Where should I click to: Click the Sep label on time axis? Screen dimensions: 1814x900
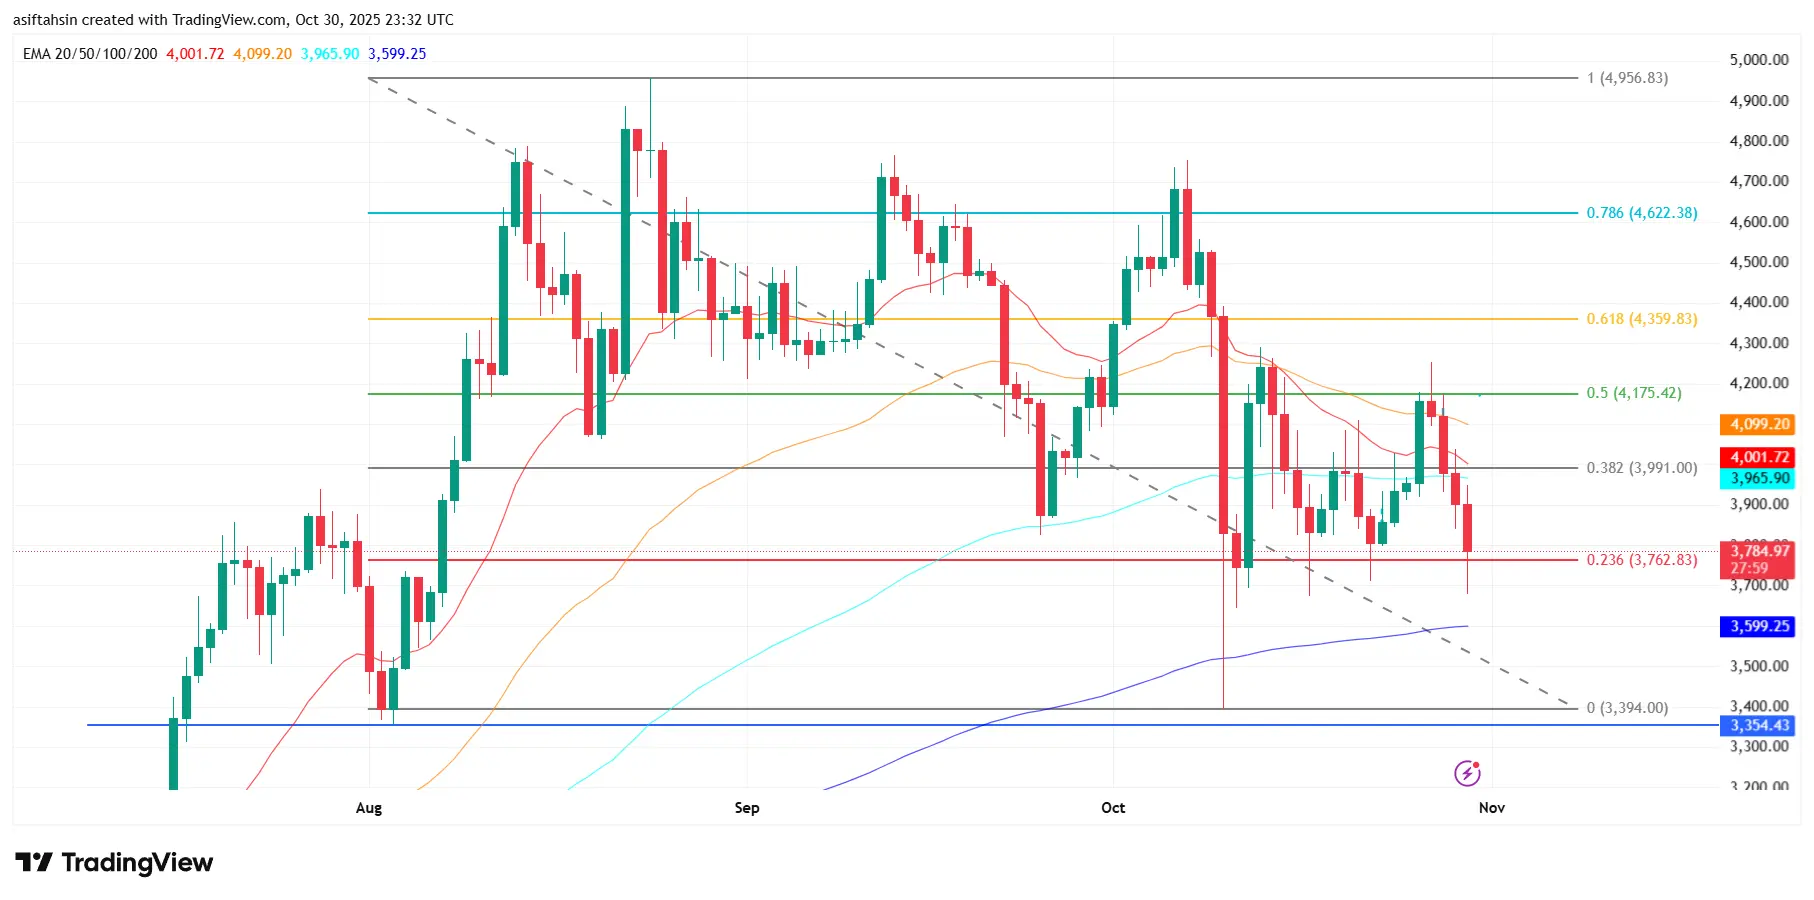(747, 808)
